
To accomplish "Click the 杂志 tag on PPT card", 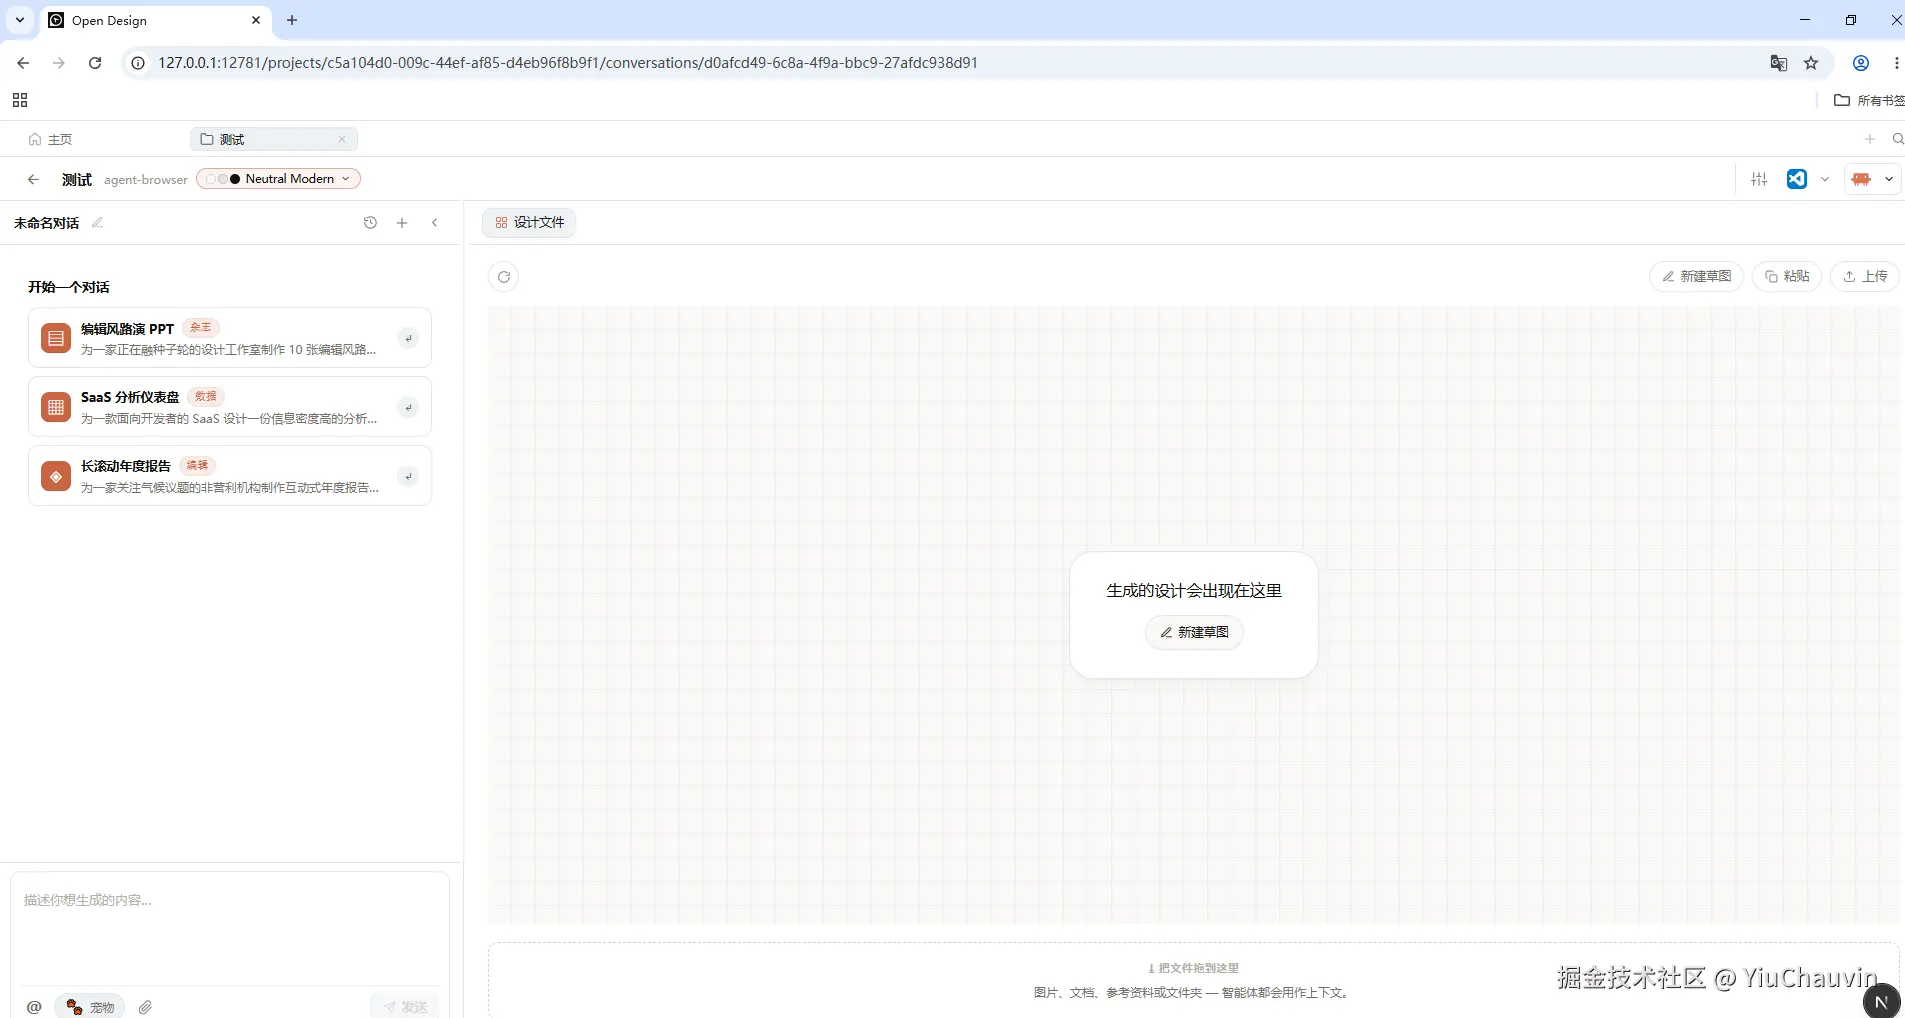I will (201, 327).
